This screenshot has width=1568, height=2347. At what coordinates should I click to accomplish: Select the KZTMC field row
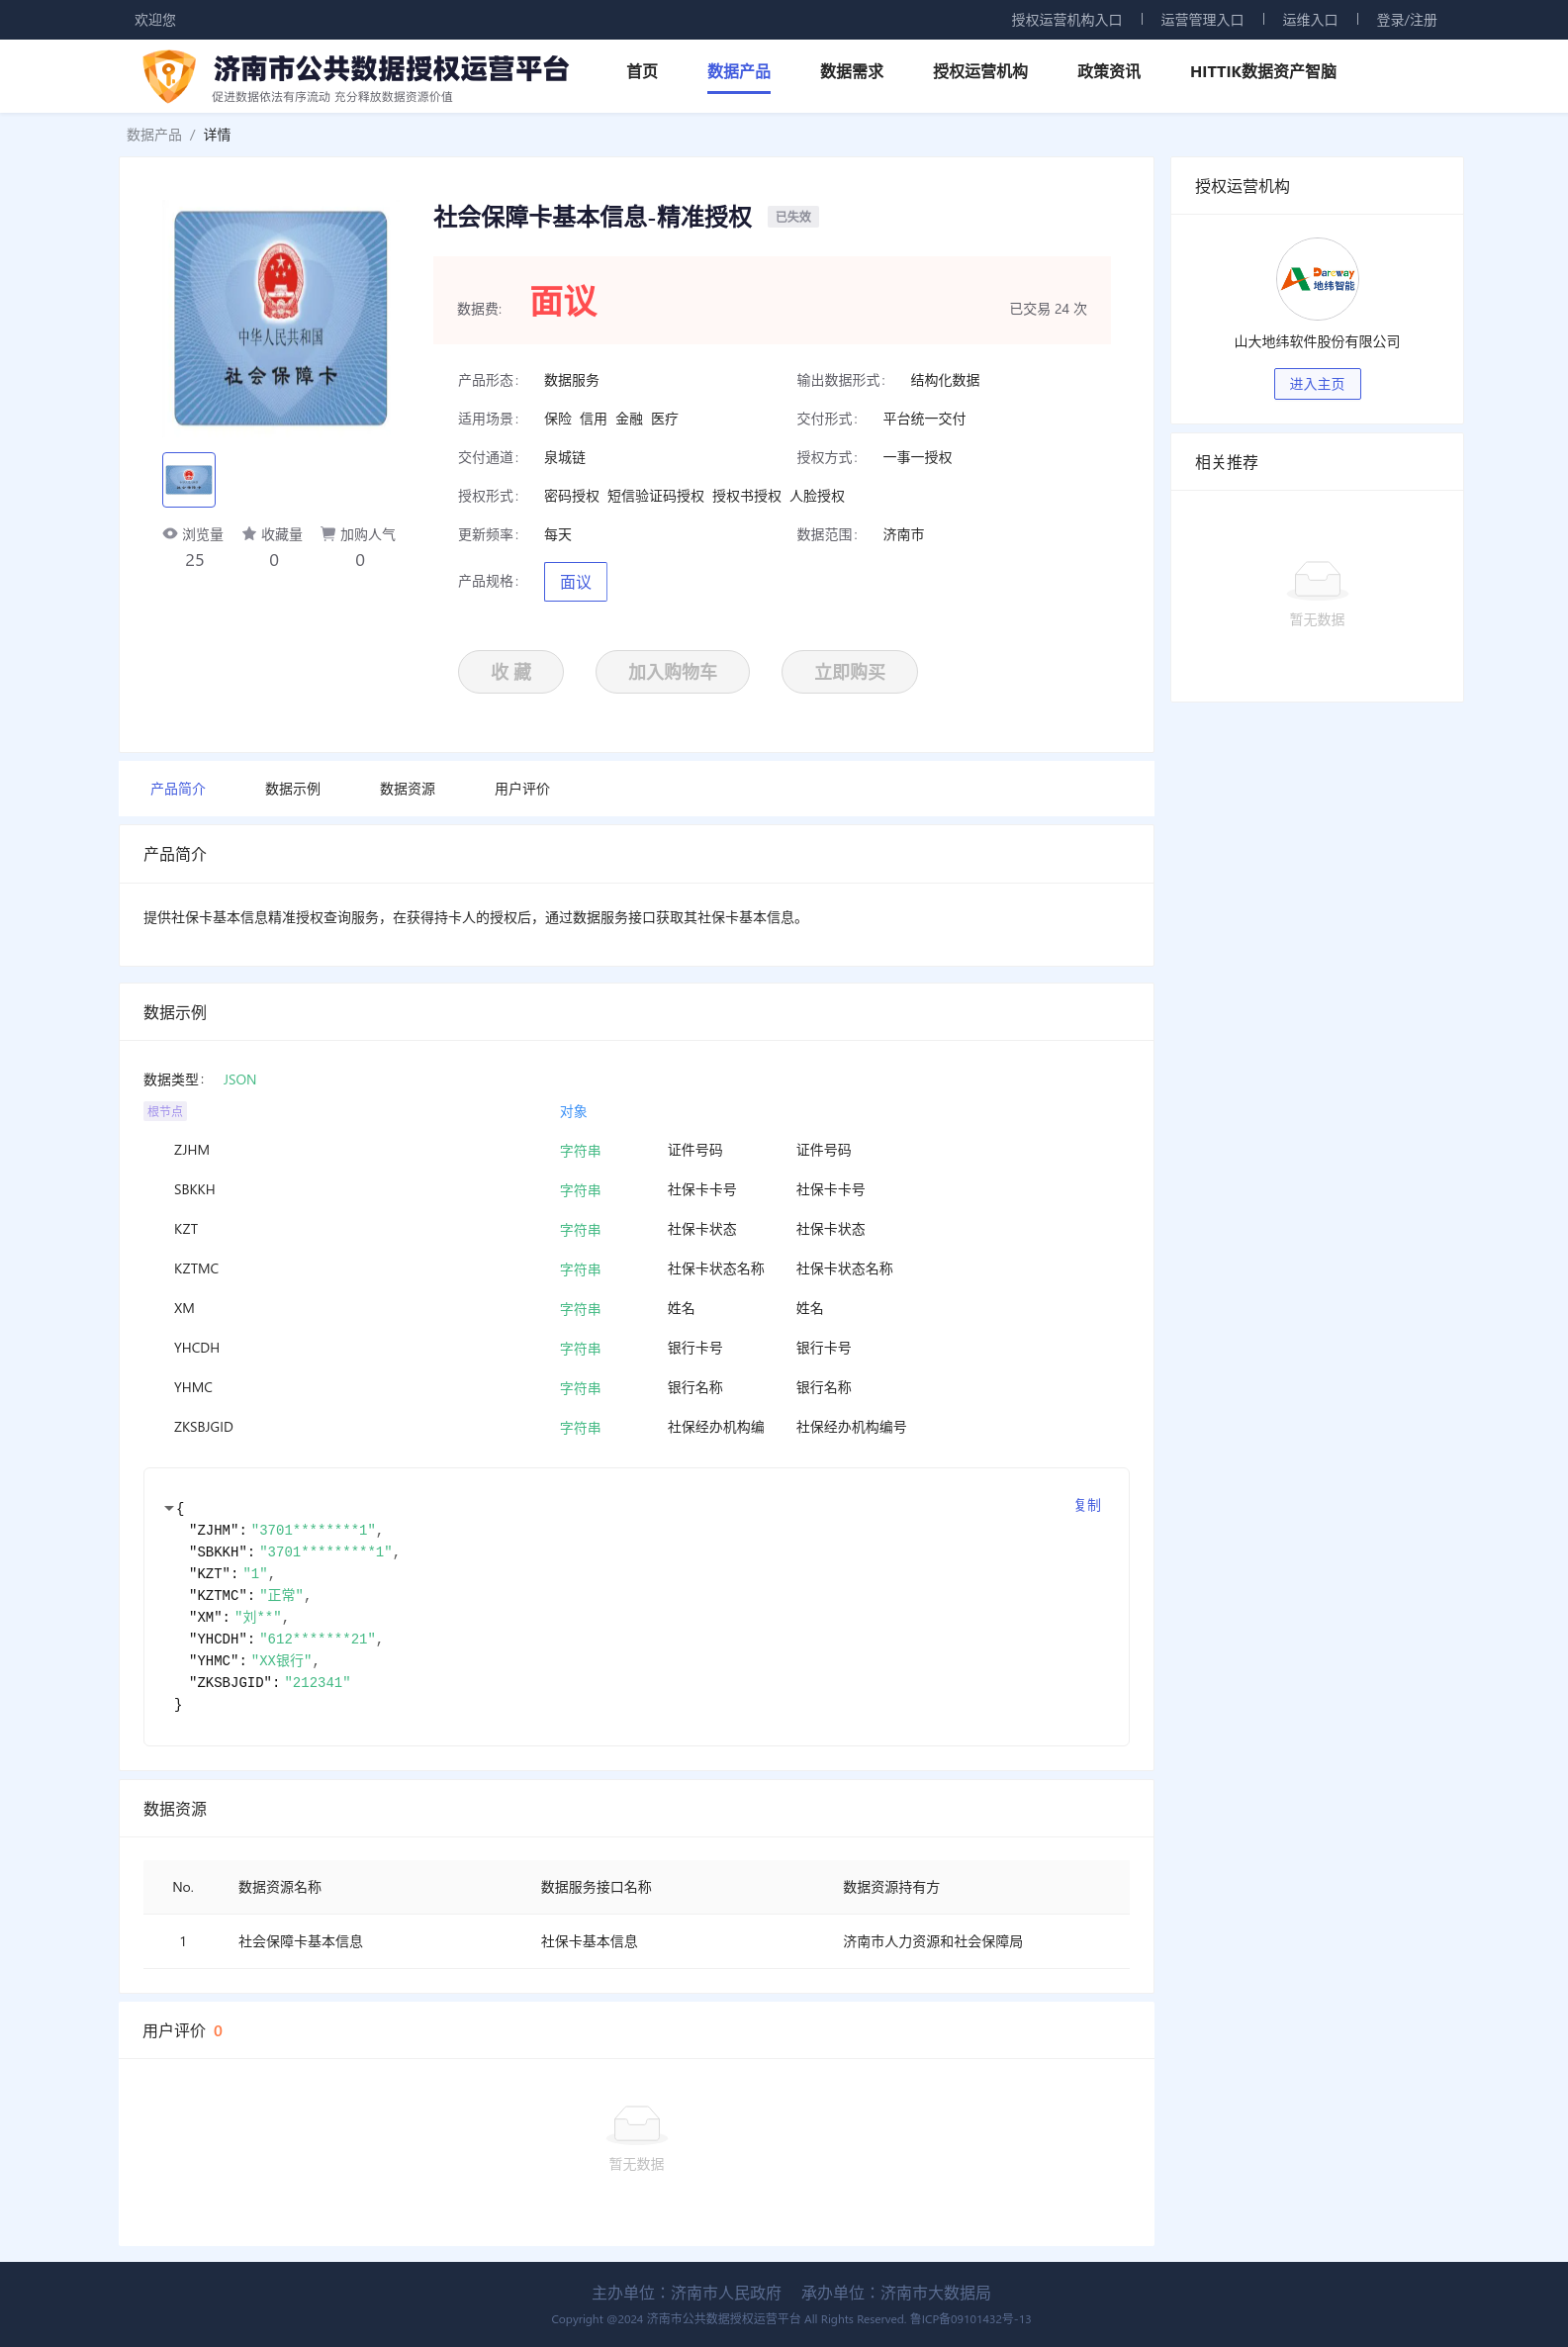point(636,1269)
